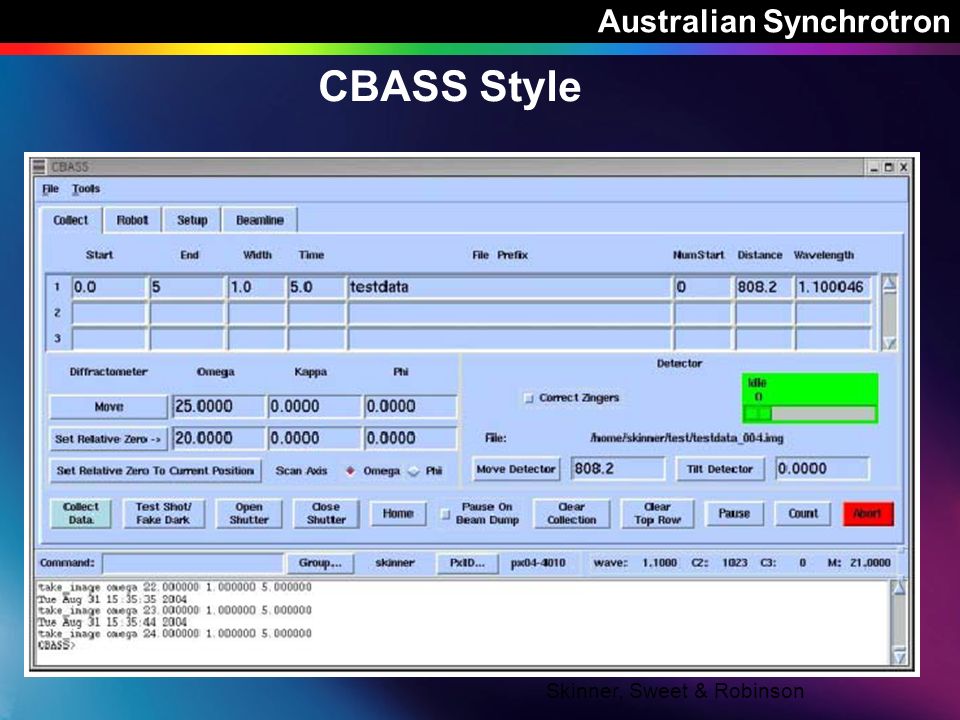Screen dimensions: 960x720
Task: Click the File Prefix field testdata
Action: coord(509,287)
